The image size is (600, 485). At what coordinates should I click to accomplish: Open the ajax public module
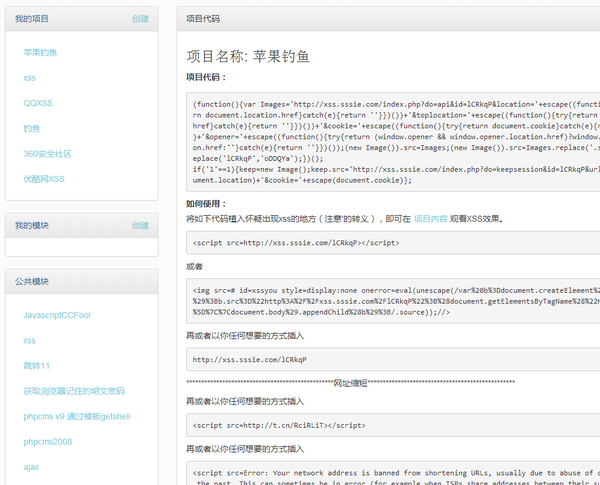point(31,467)
